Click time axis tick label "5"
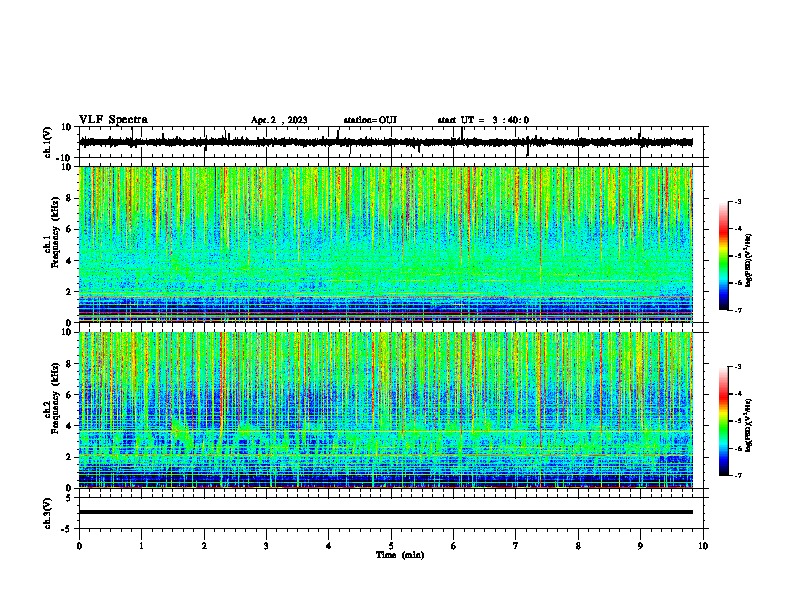 pyautogui.click(x=391, y=546)
